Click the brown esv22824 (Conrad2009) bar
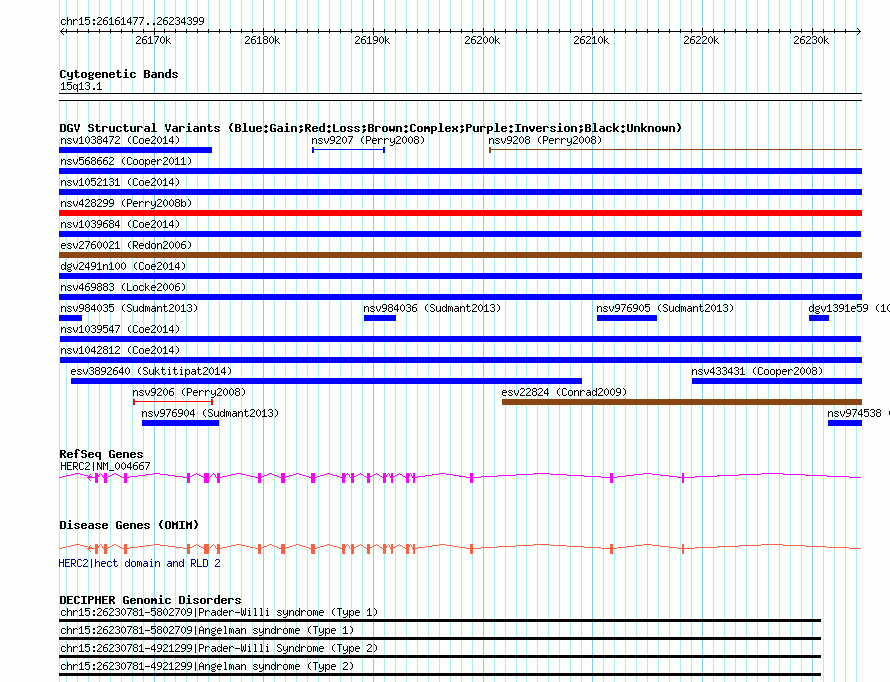Screen dimensions: 890x682 pyautogui.click(x=680, y=402)
